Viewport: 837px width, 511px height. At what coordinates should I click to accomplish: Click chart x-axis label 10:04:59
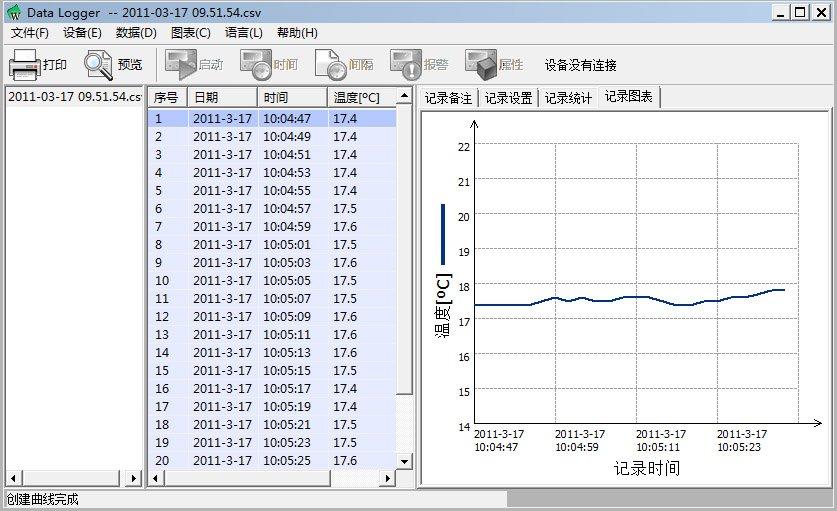point(577,447)
